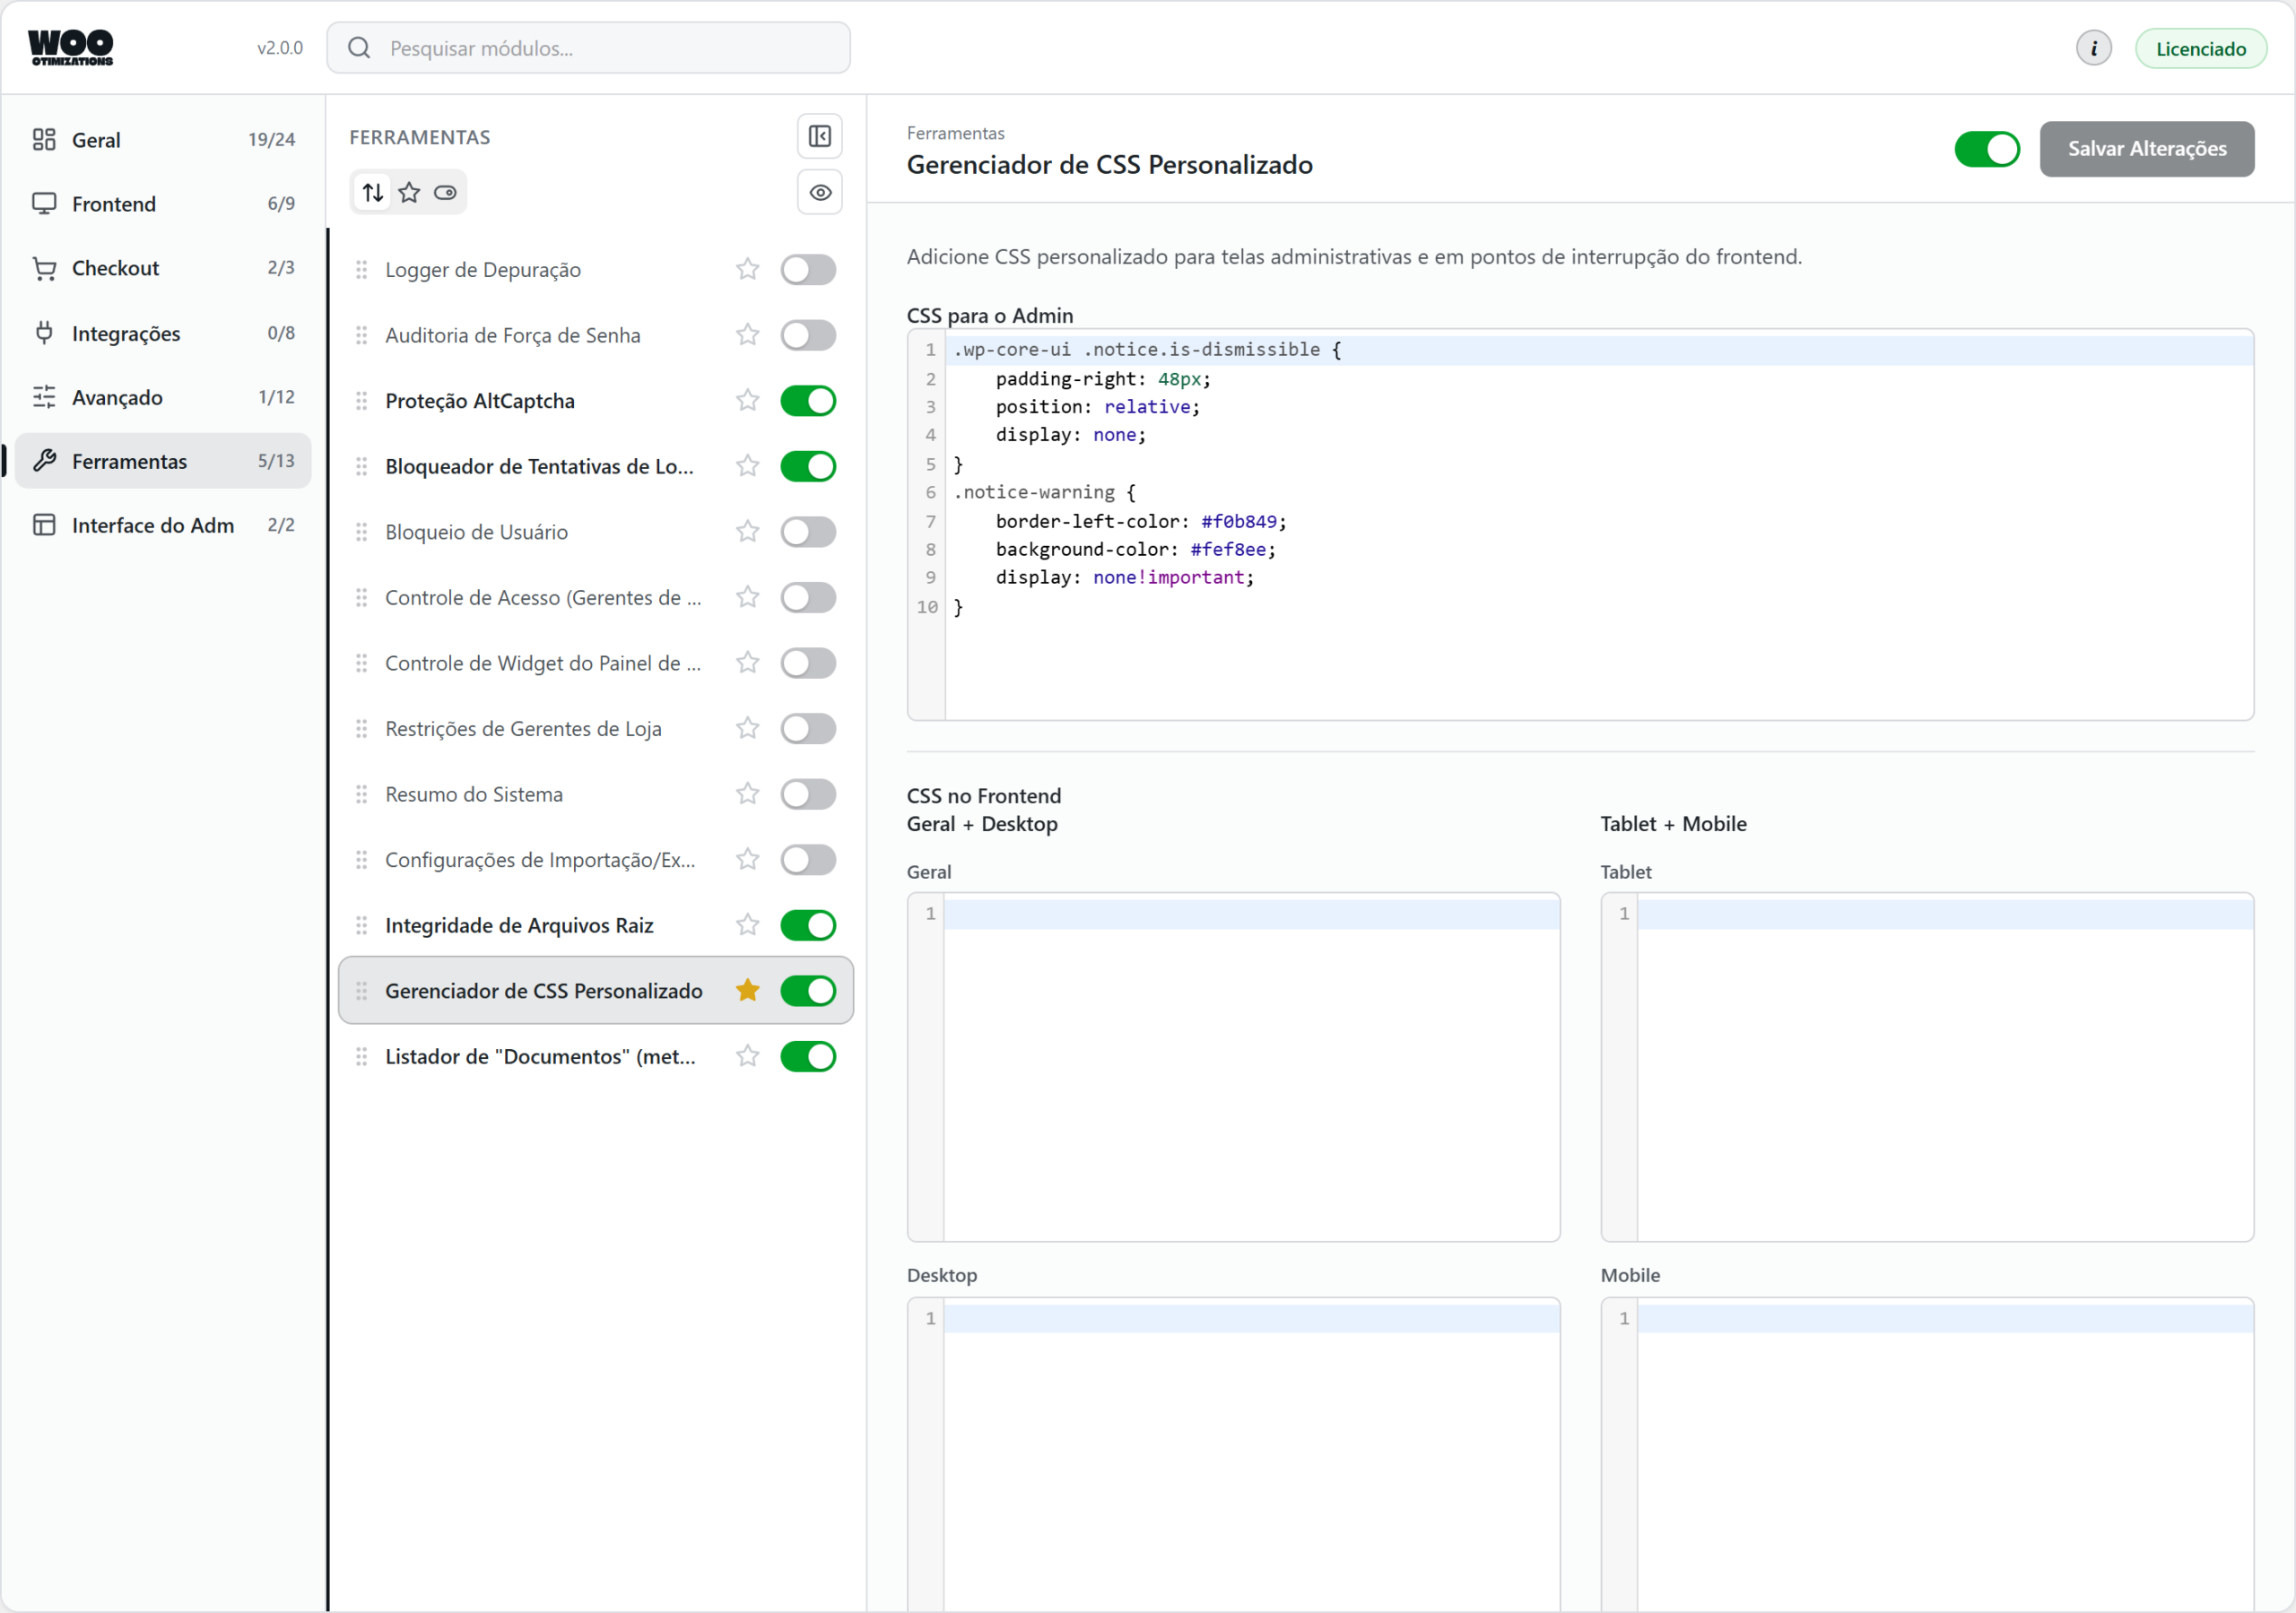This screenshot has width=2296, height=1613.
Task: Select the favorites star filter icon
Action: [409, 193]
